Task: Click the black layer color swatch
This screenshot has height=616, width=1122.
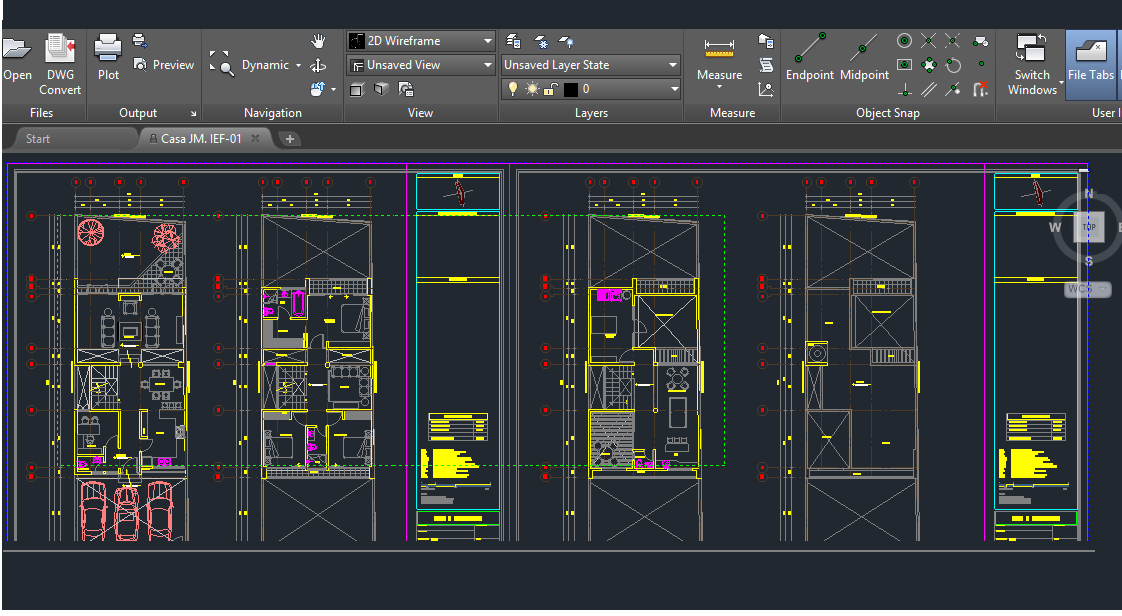Action: coord(572,88)
